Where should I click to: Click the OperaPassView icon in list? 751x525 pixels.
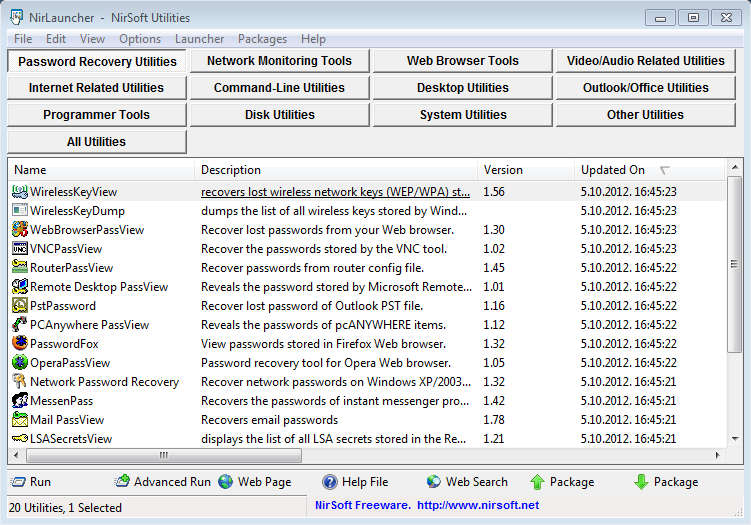coord(19,363)
